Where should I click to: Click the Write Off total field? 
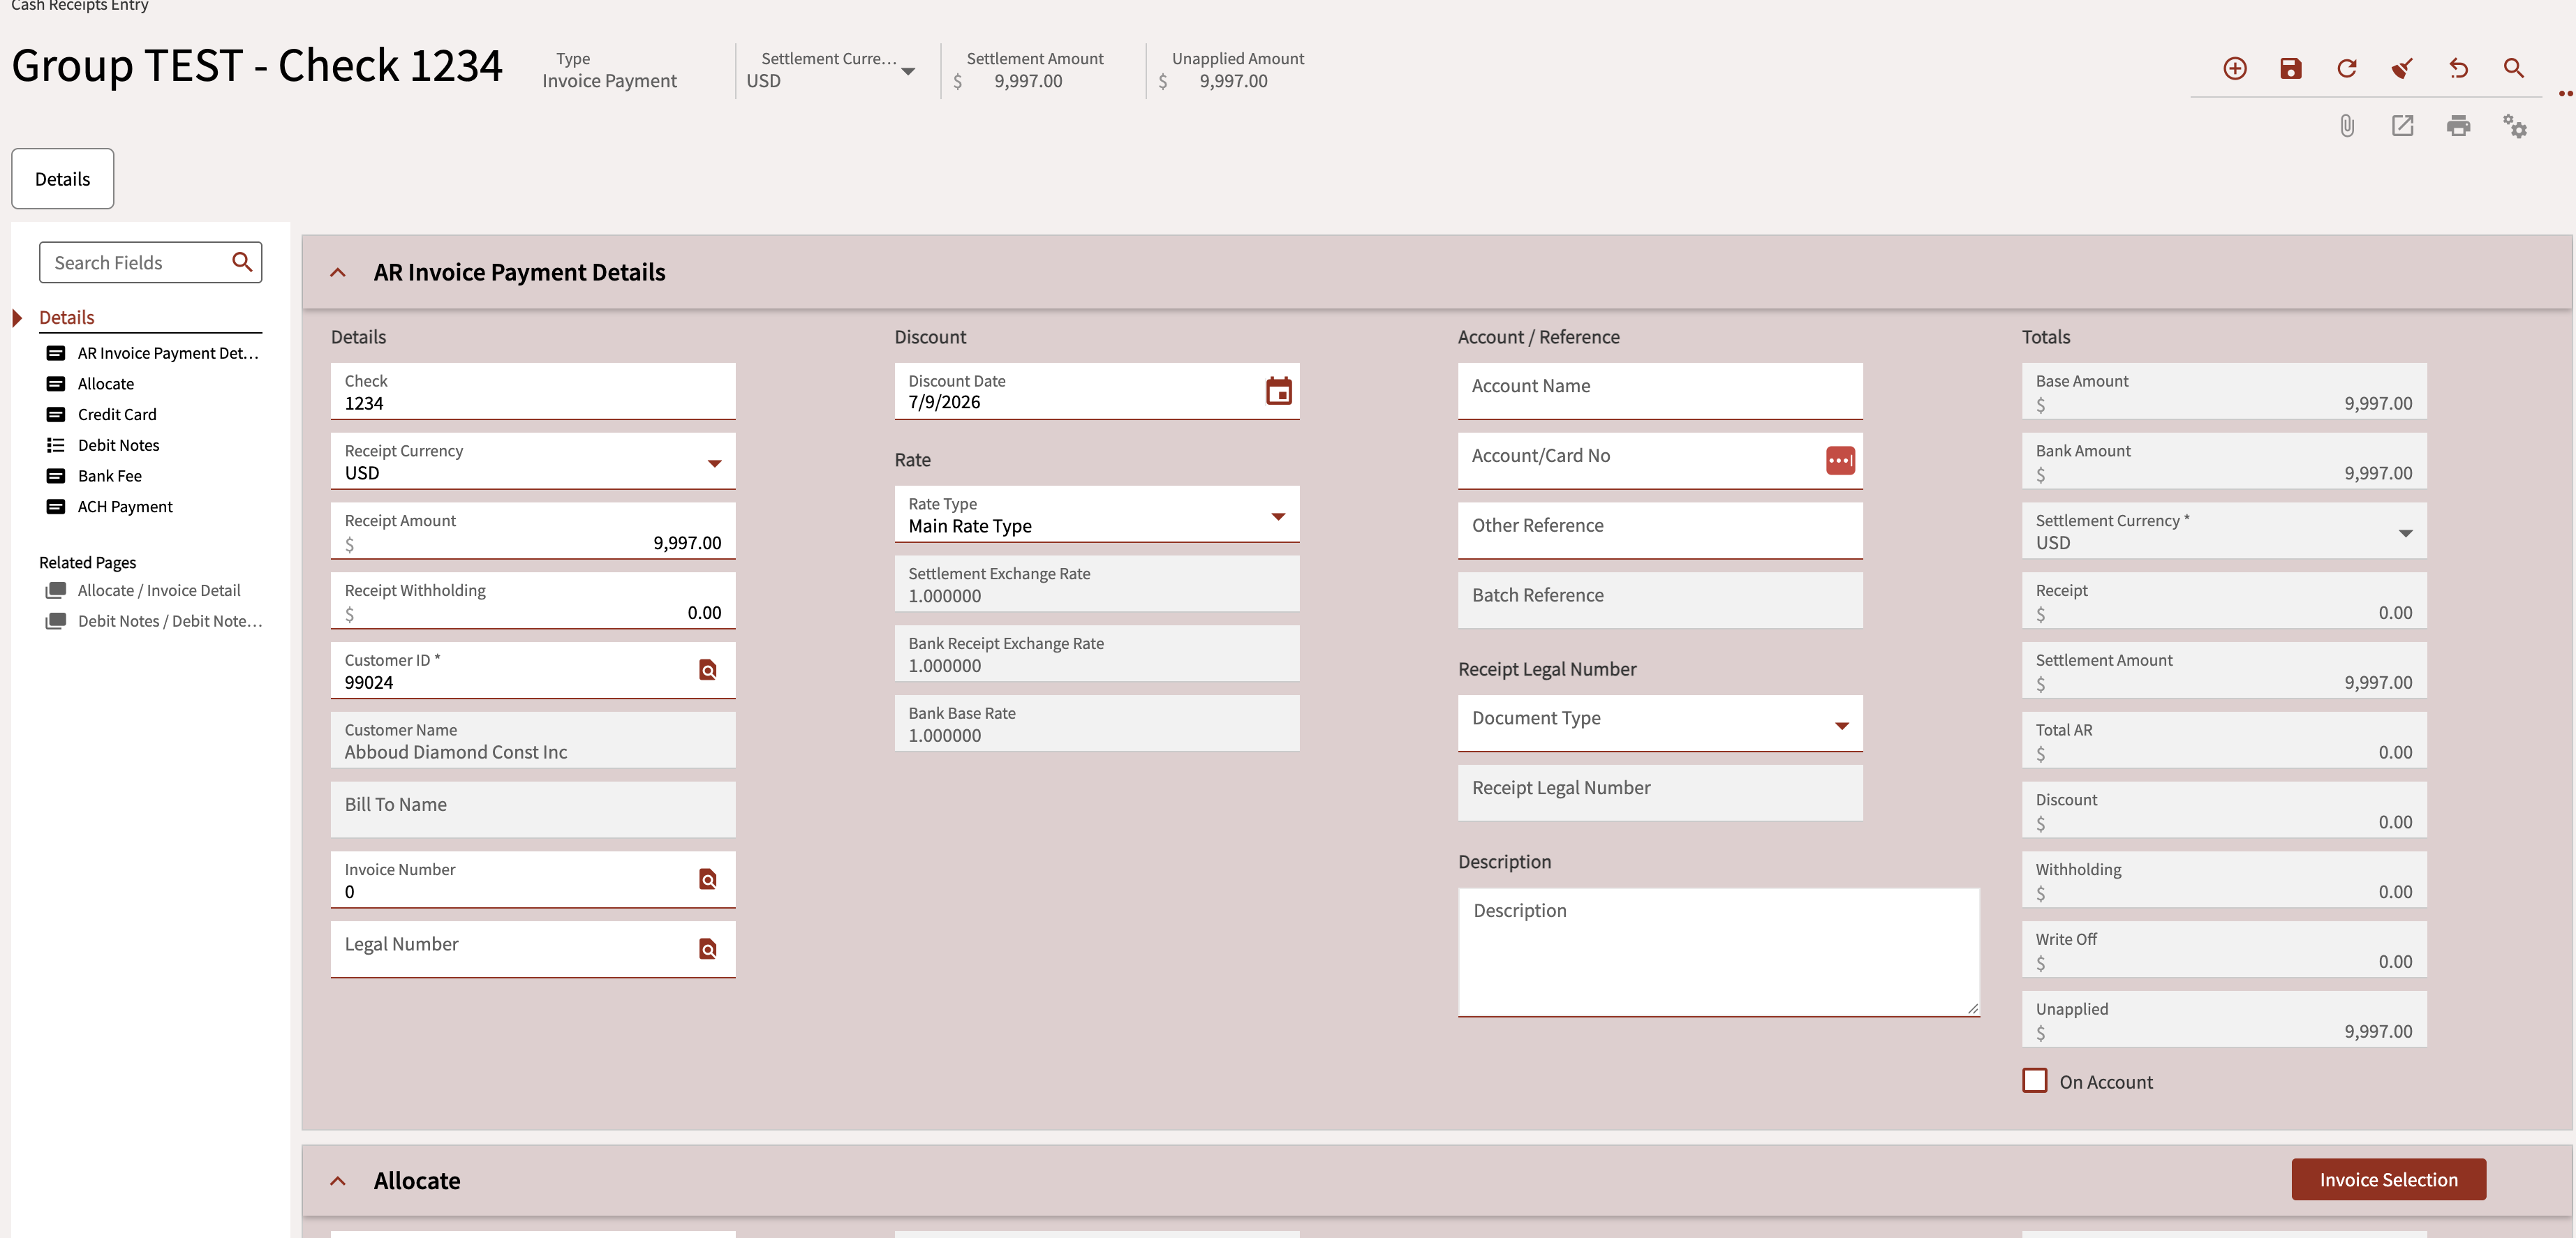click(x=2224, y=949)
